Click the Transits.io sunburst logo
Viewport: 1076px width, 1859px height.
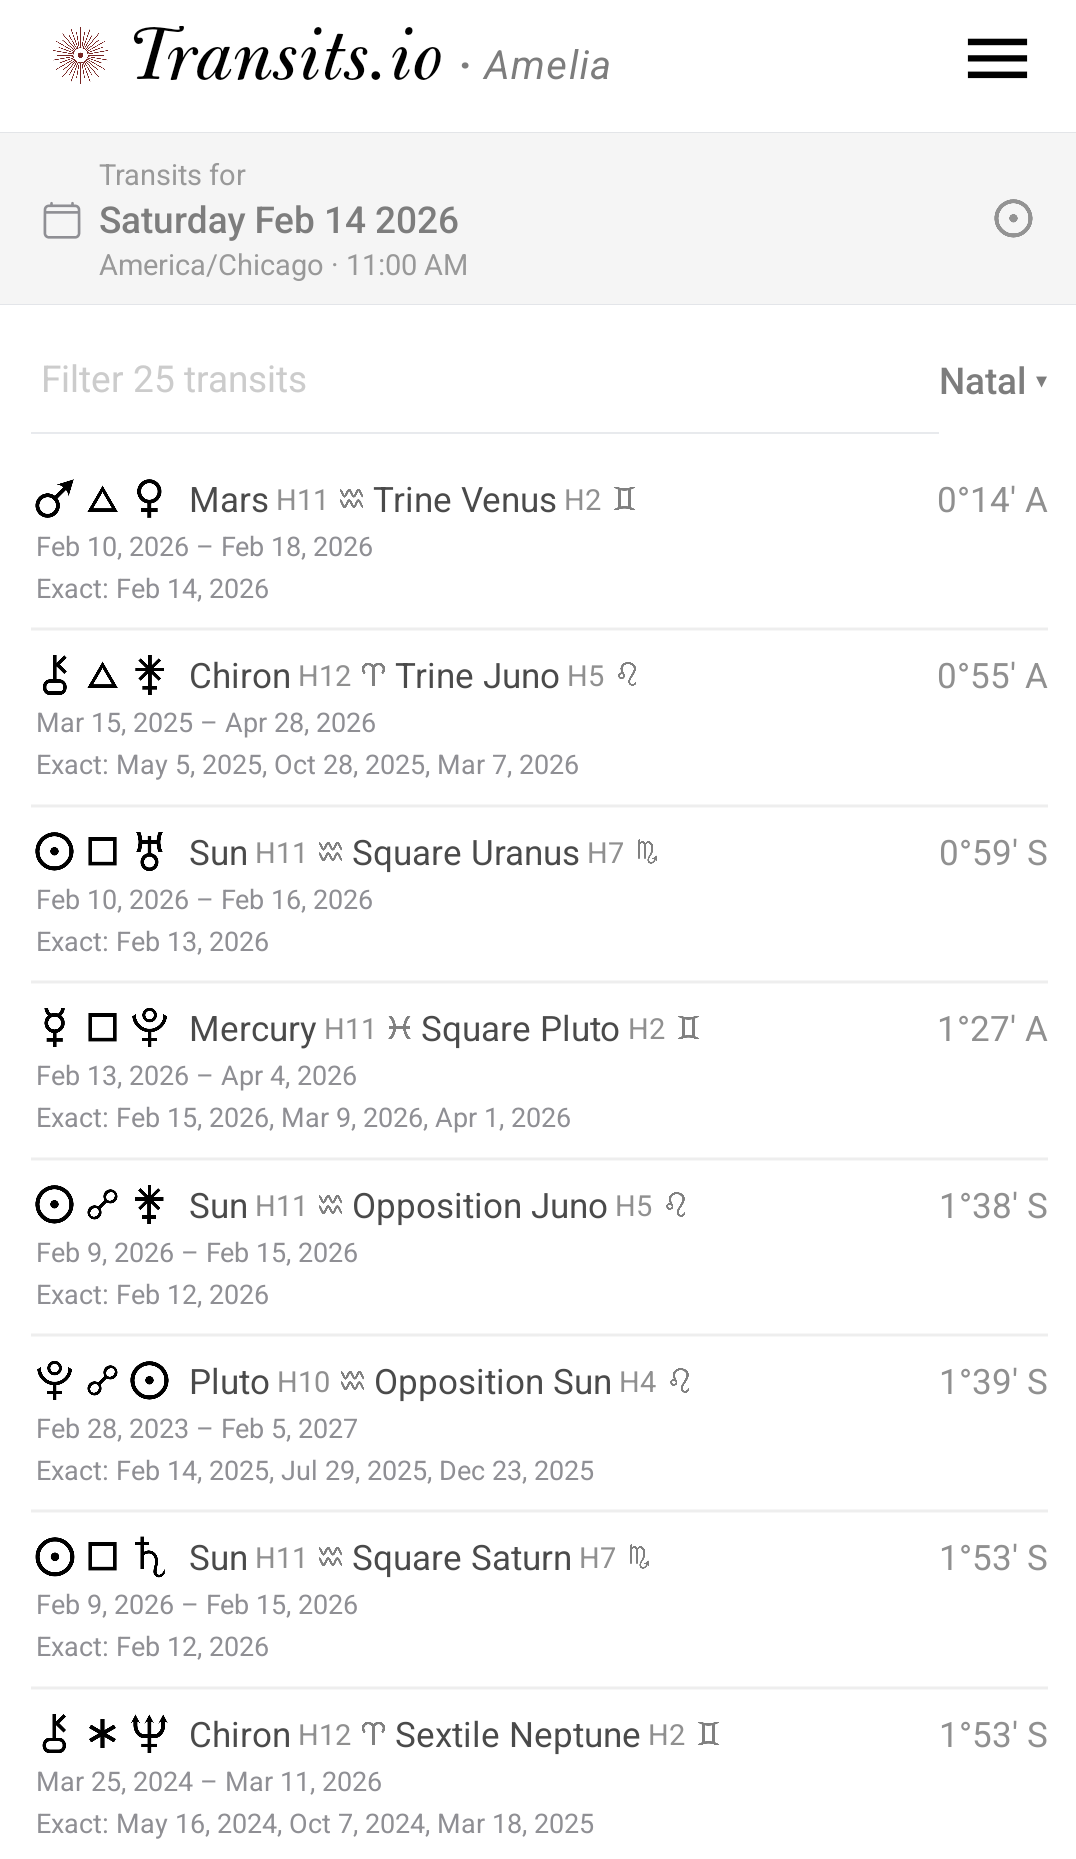pyautogui.click(x=80, y=57)
